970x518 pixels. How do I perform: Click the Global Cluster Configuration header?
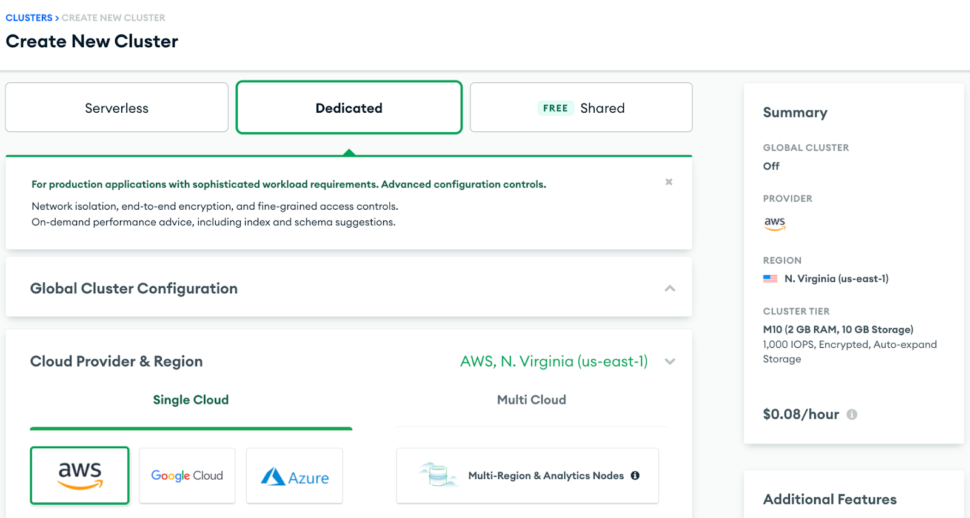click(134, 288)
